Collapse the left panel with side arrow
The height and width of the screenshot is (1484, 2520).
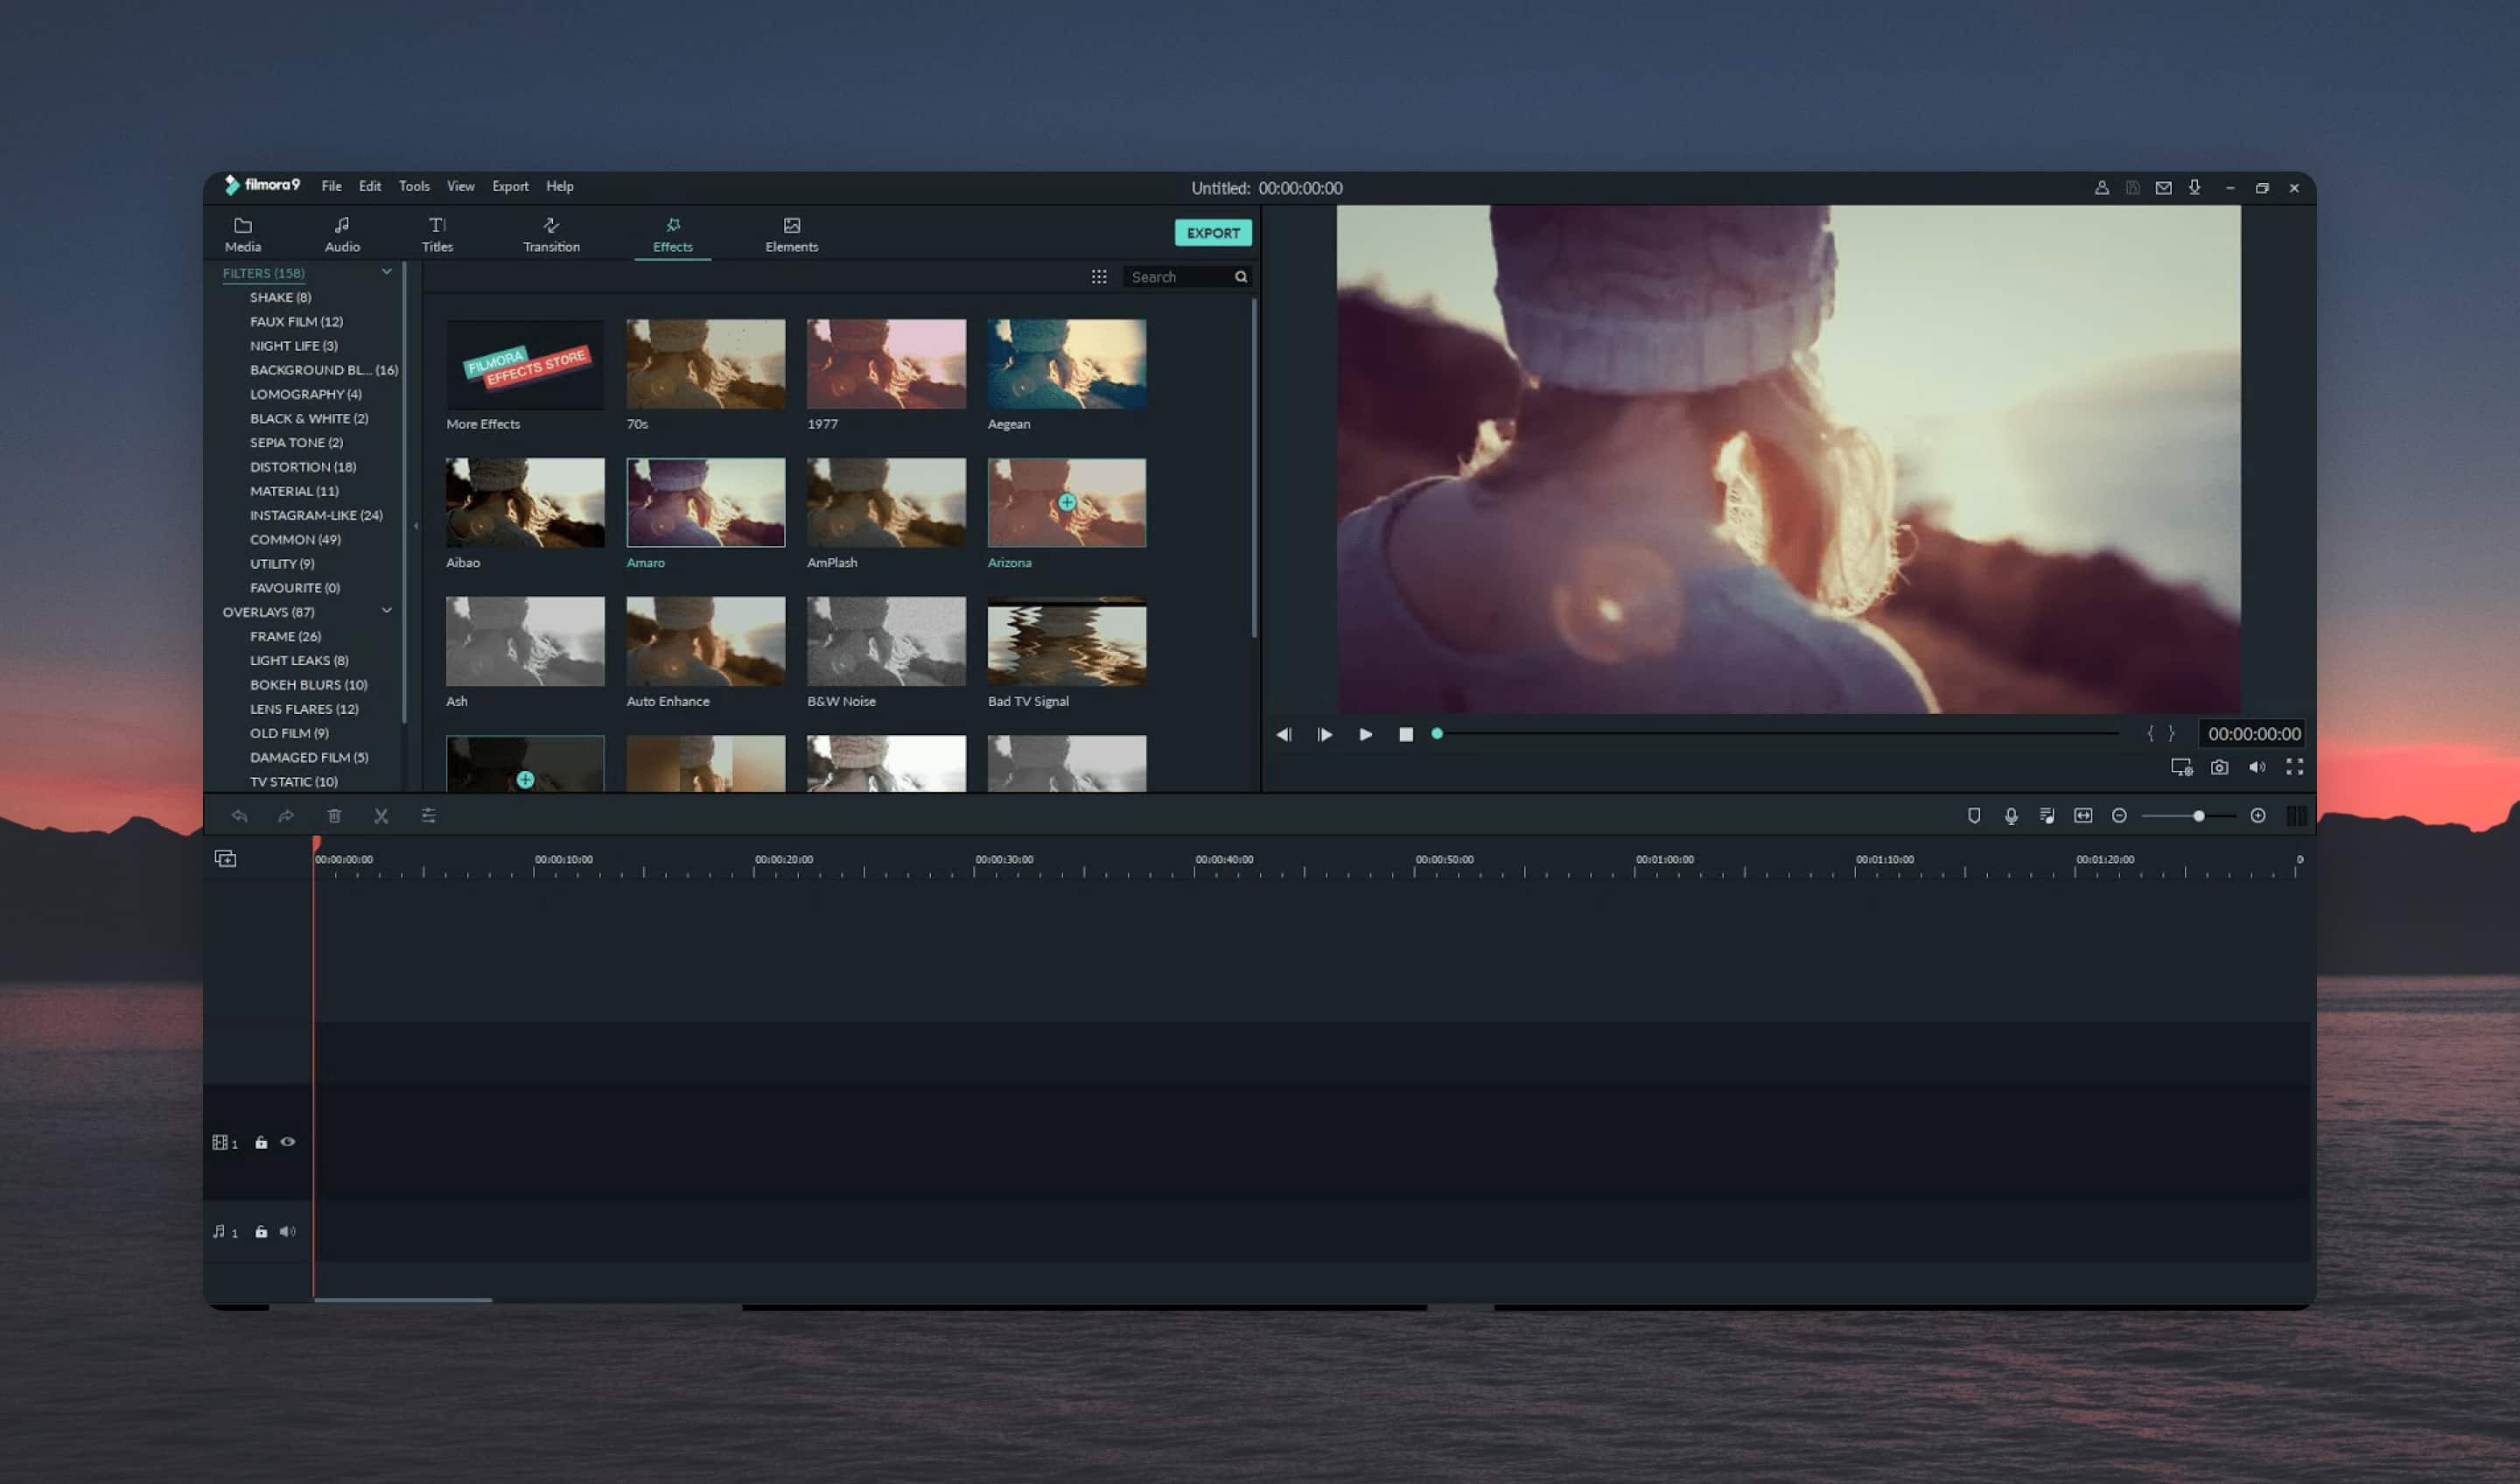coord(416,526)
